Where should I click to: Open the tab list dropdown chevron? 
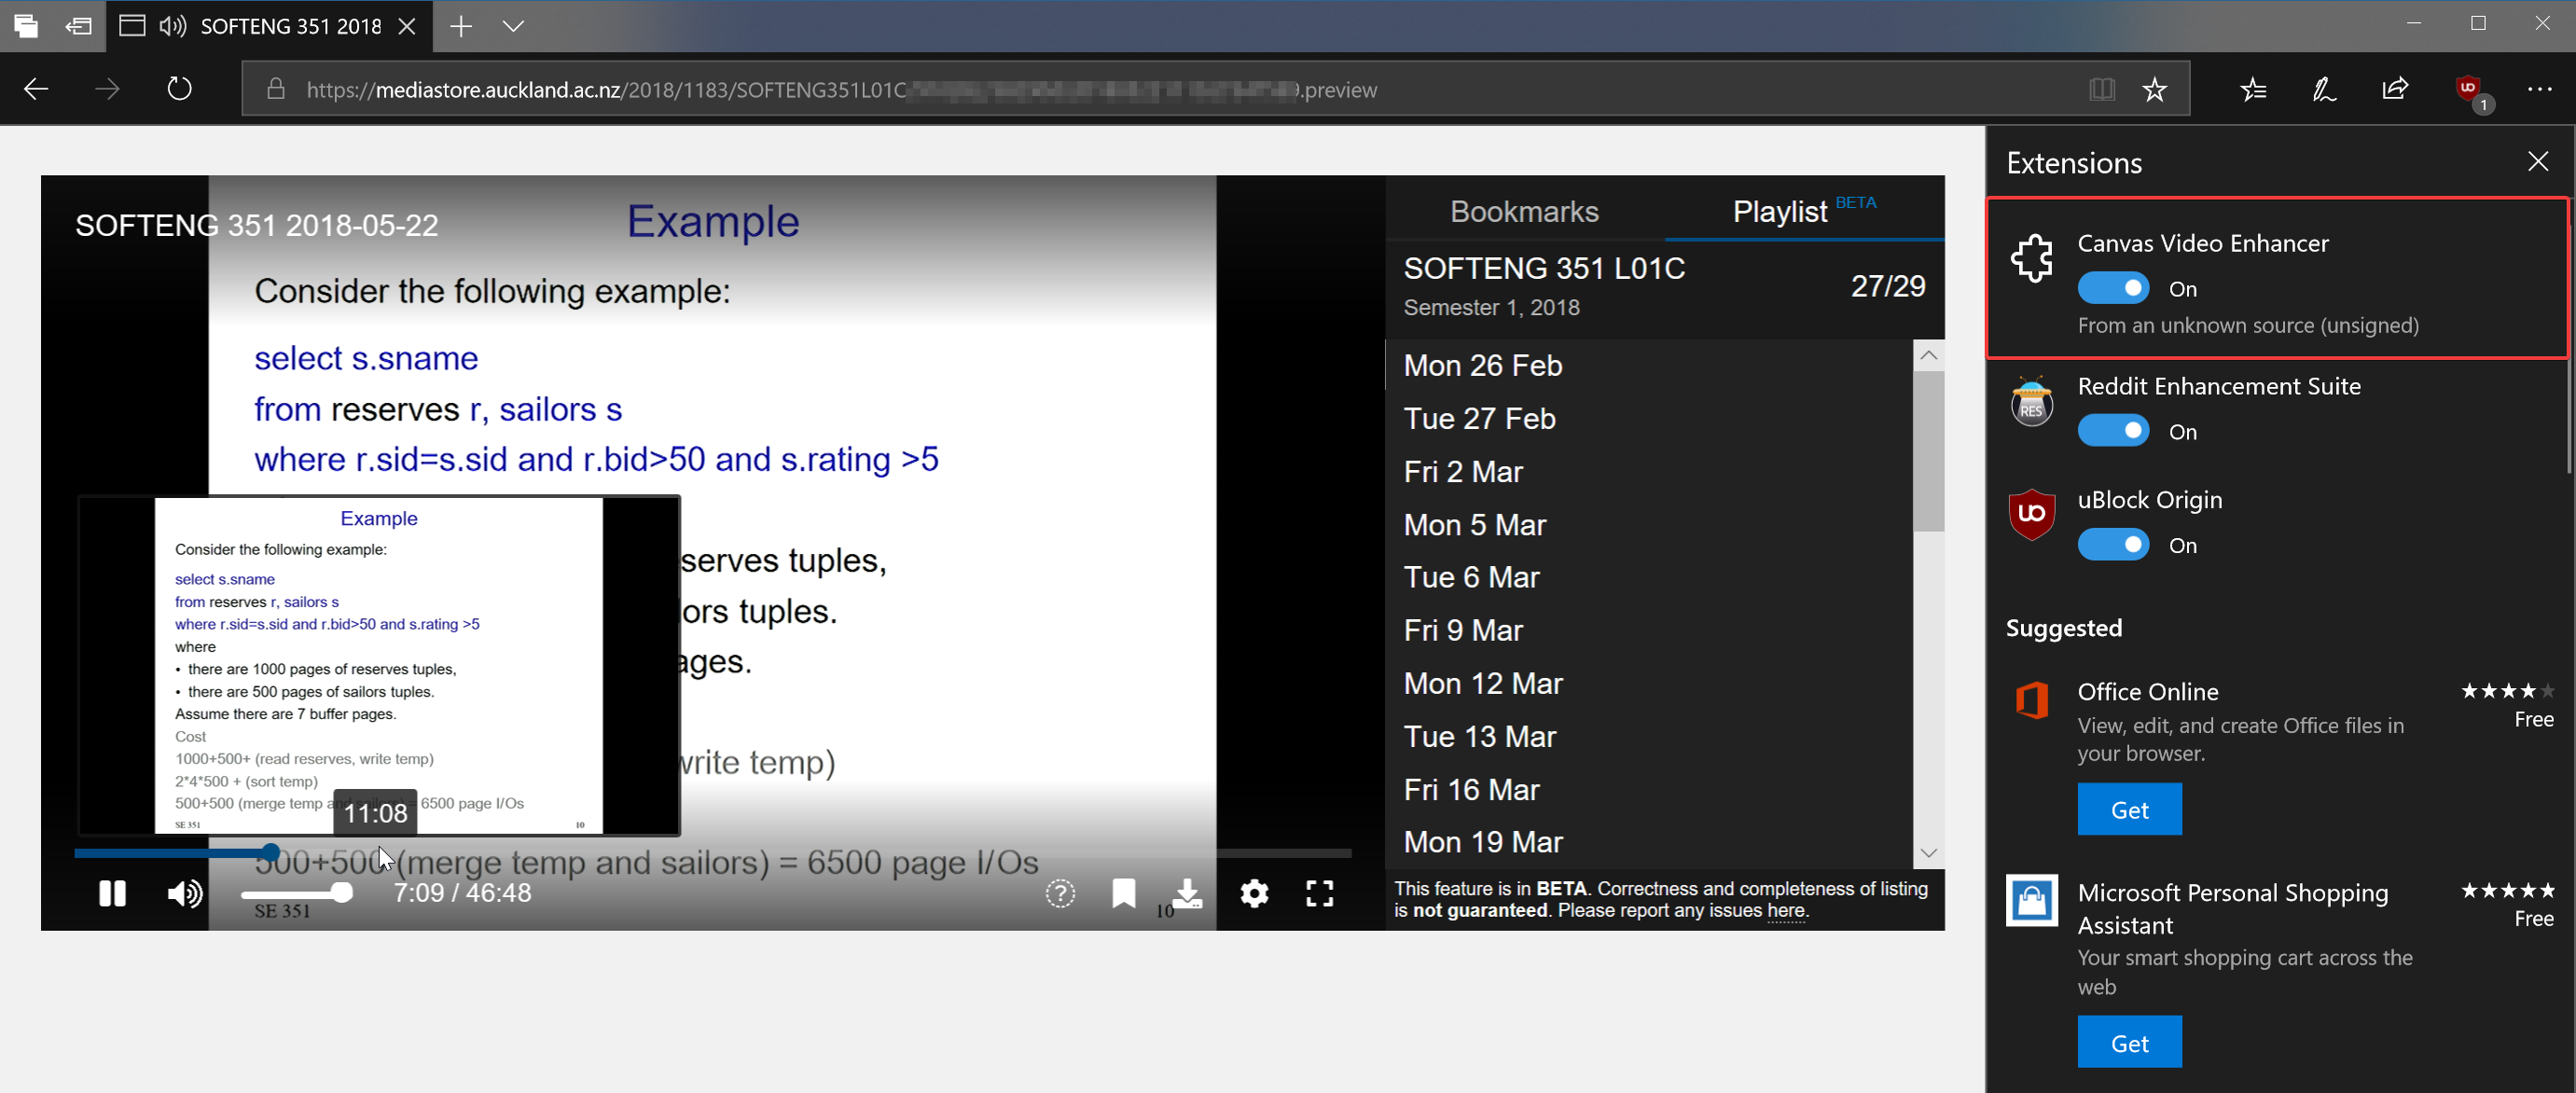(x=513, y=26)
